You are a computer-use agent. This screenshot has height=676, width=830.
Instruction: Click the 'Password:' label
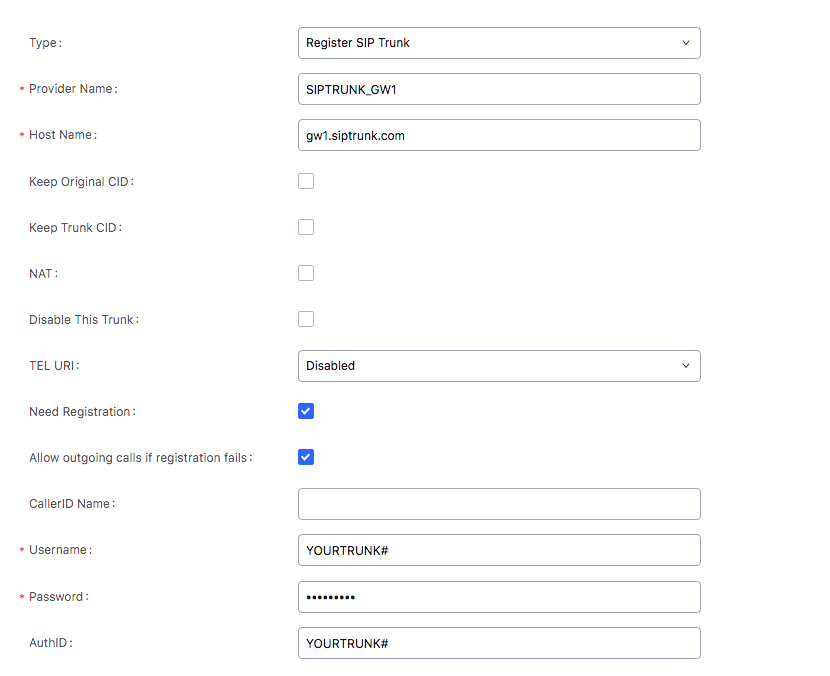(x=59, y=597)
